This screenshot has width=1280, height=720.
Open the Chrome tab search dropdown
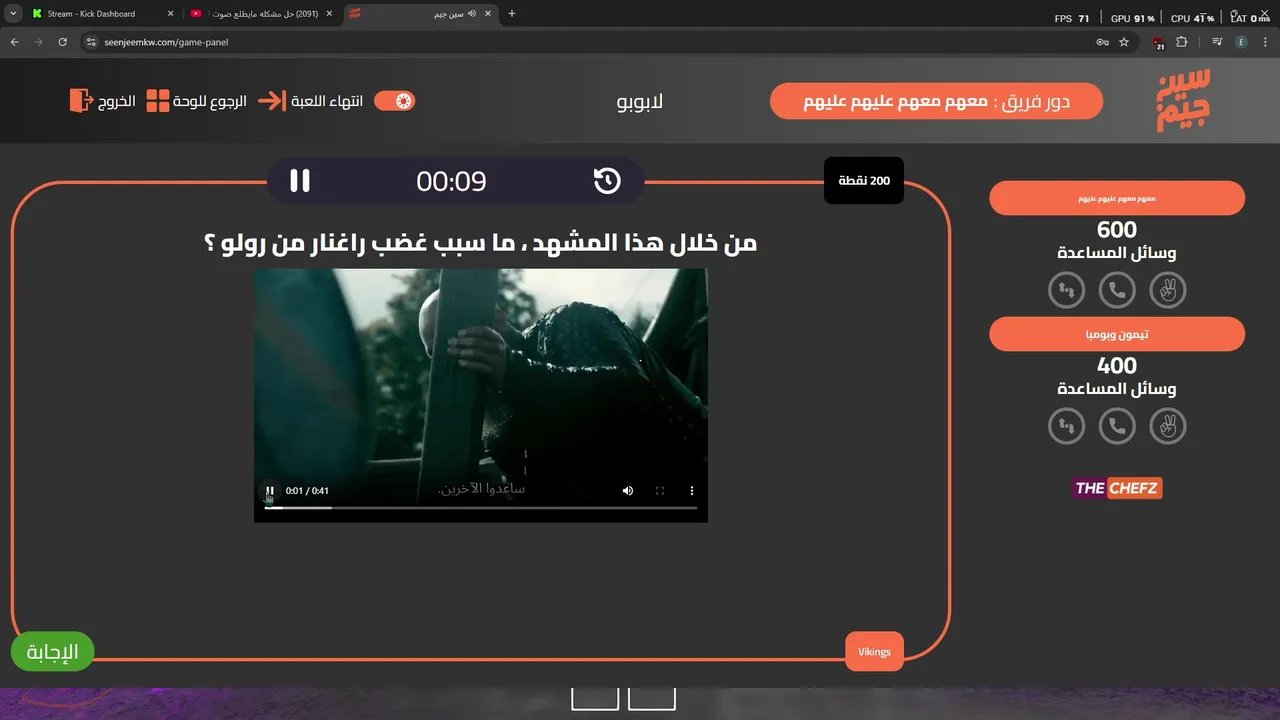tap(13, 14)
